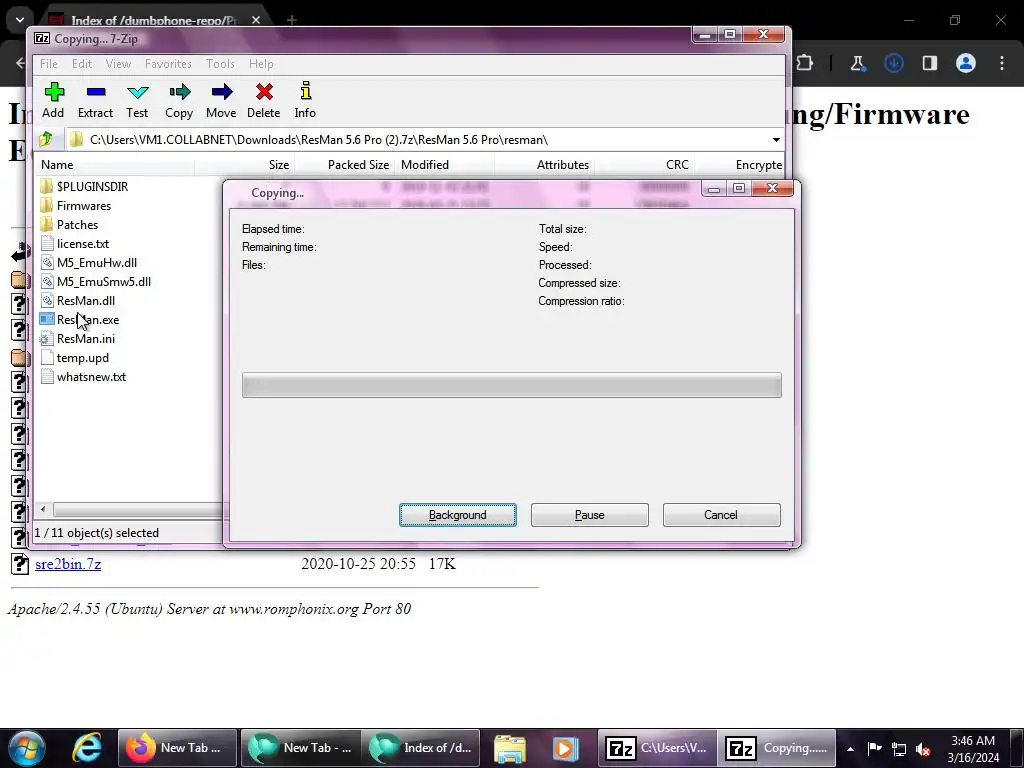Open the View menu
Image resolution: width=1024 pixels, height=768 pixels.
tap(118, 64)
